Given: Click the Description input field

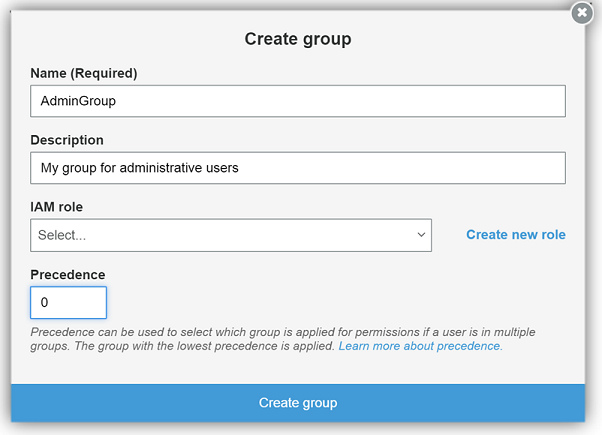Looking at the screenshot, I should click(x=298, y=168).
